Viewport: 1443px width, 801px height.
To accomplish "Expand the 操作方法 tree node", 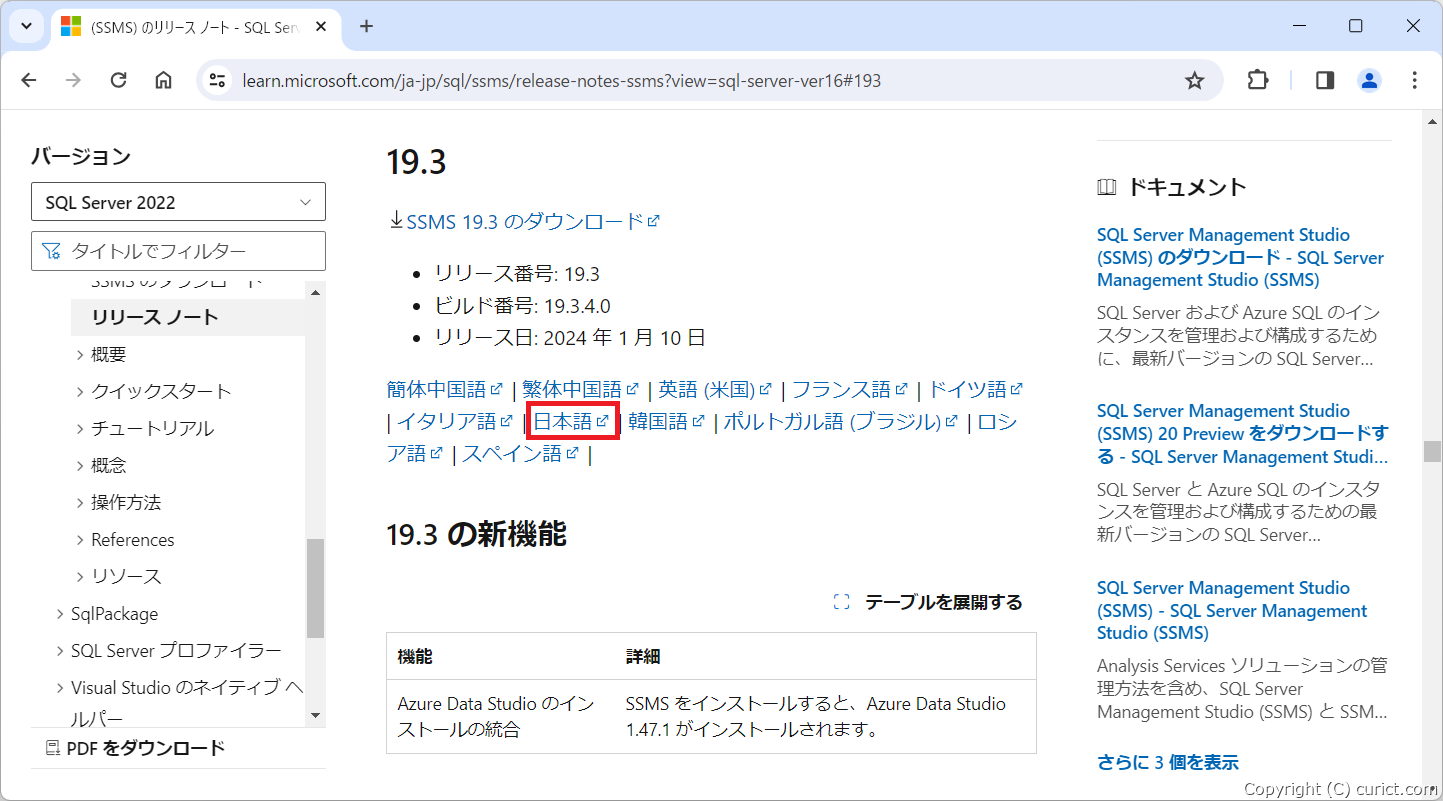I will coord(119,502).
